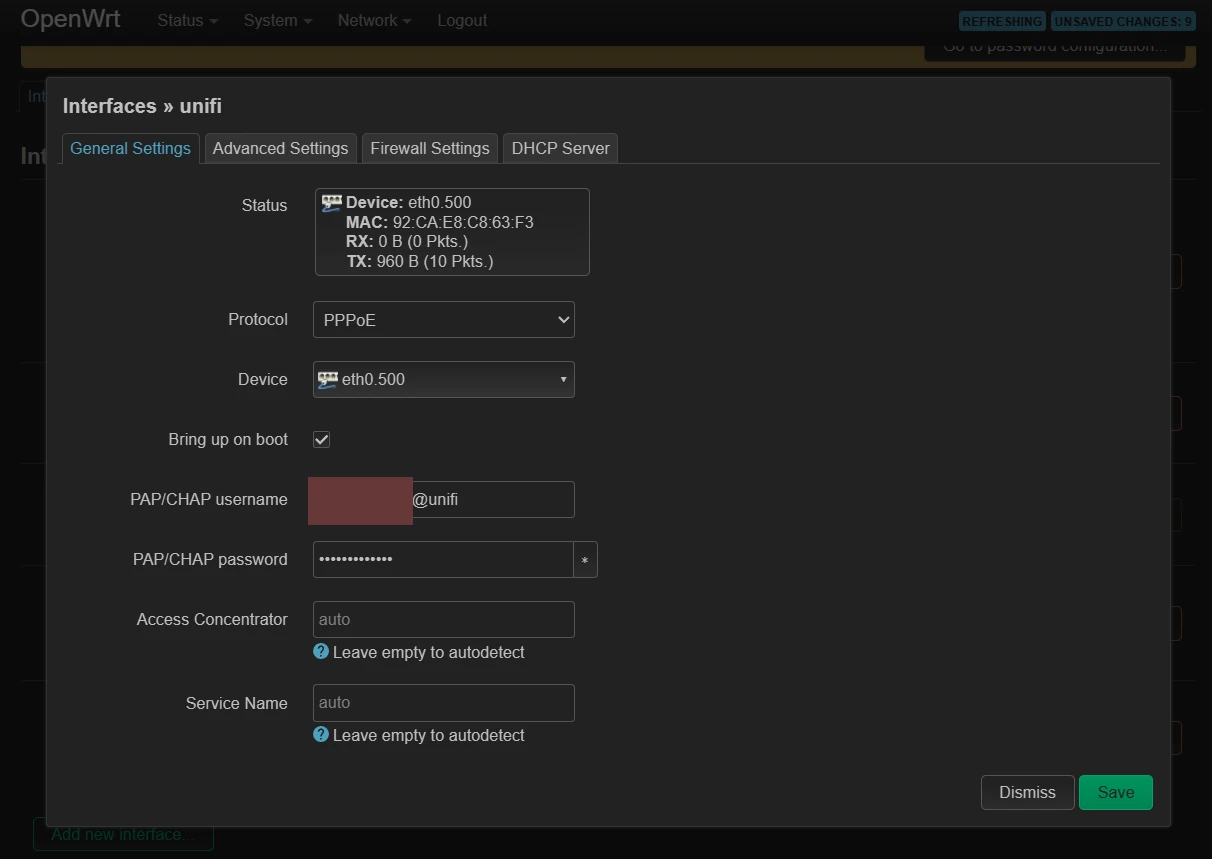Expand the Device eth0.500 dropdown
This screenshot has height=859, width=1212.
[443, 380]
